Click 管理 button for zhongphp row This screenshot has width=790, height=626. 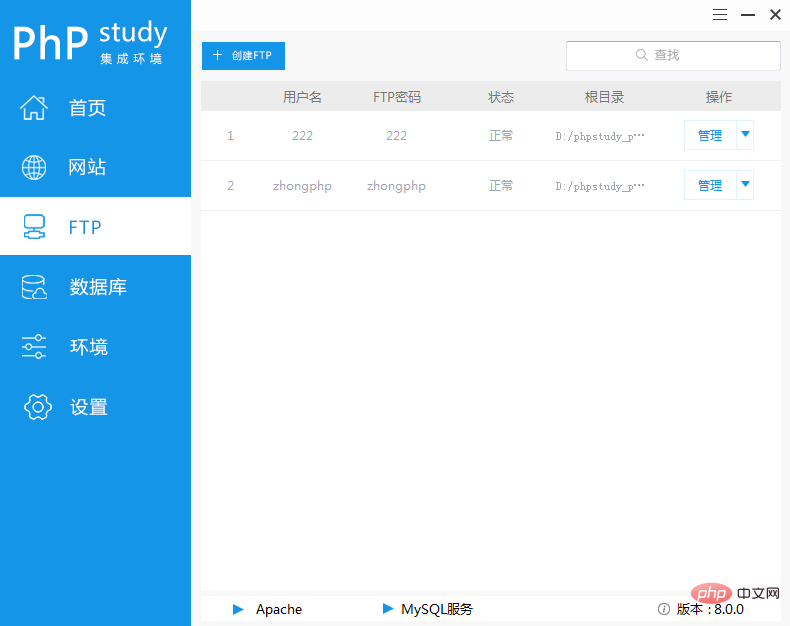click(x=710, y=185)
